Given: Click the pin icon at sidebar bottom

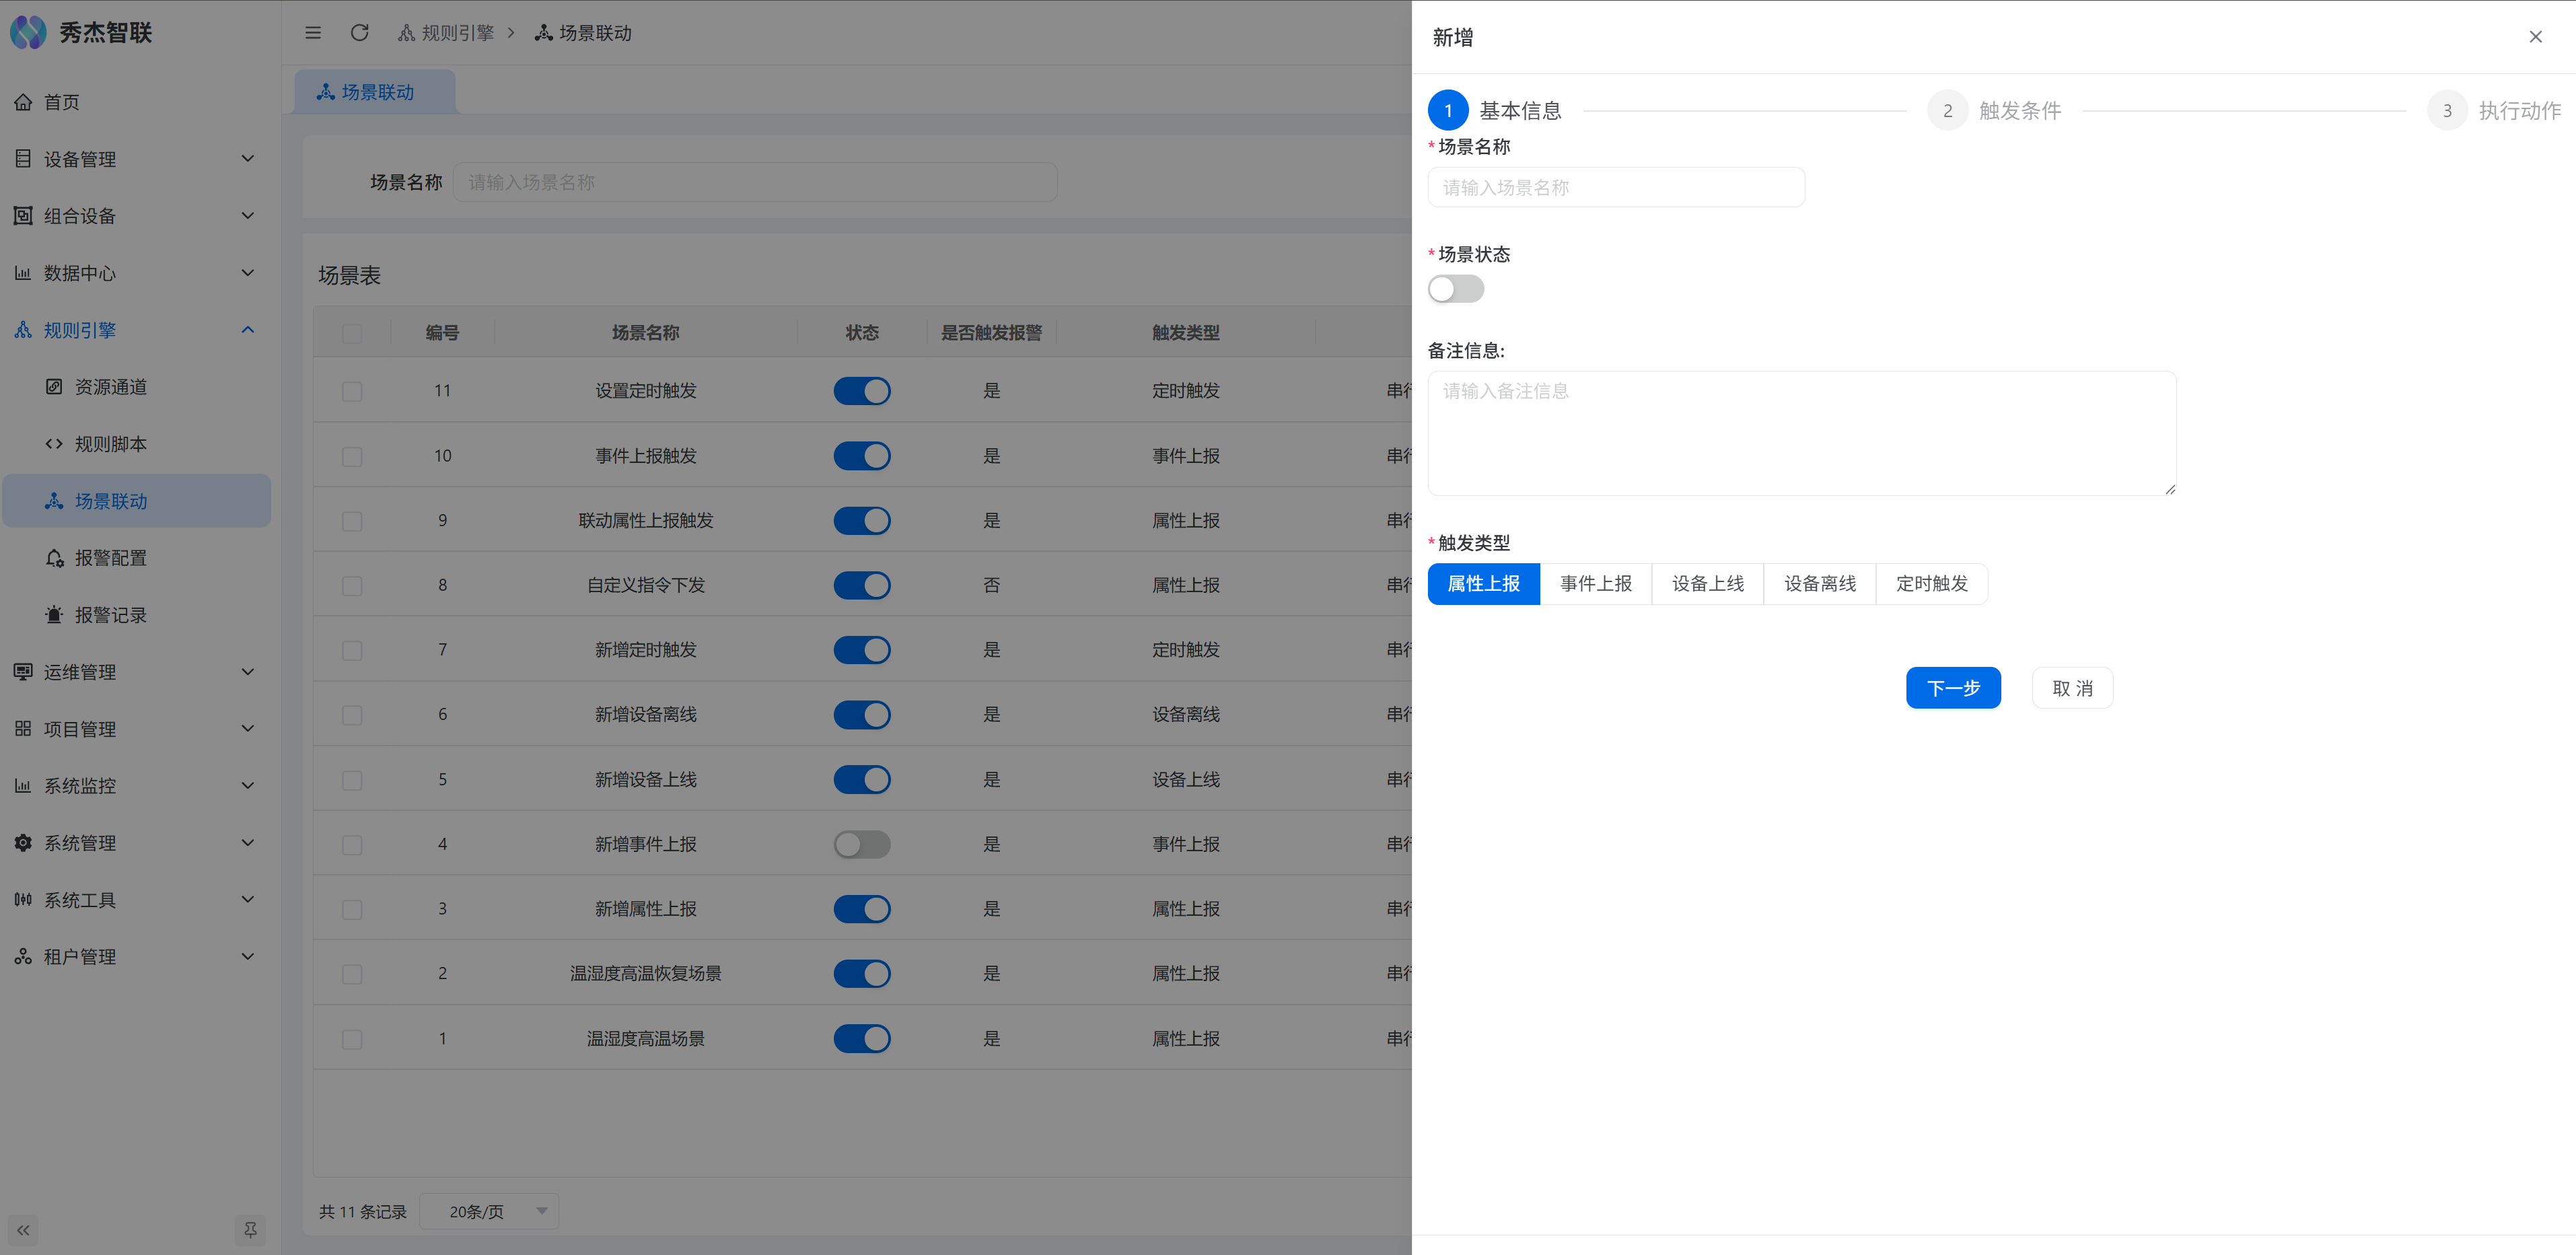Looking at the screenshot, I should tap(250, 1229).
